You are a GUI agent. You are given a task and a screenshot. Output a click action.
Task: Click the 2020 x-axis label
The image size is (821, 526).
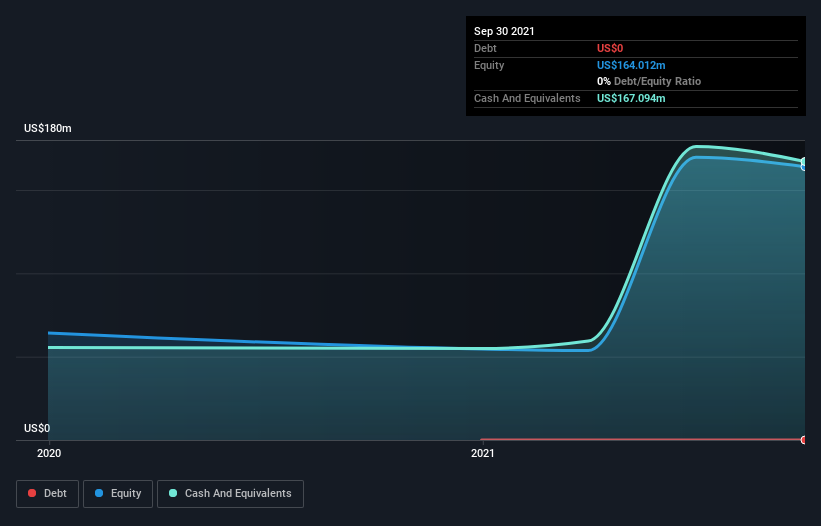(49, 453)
